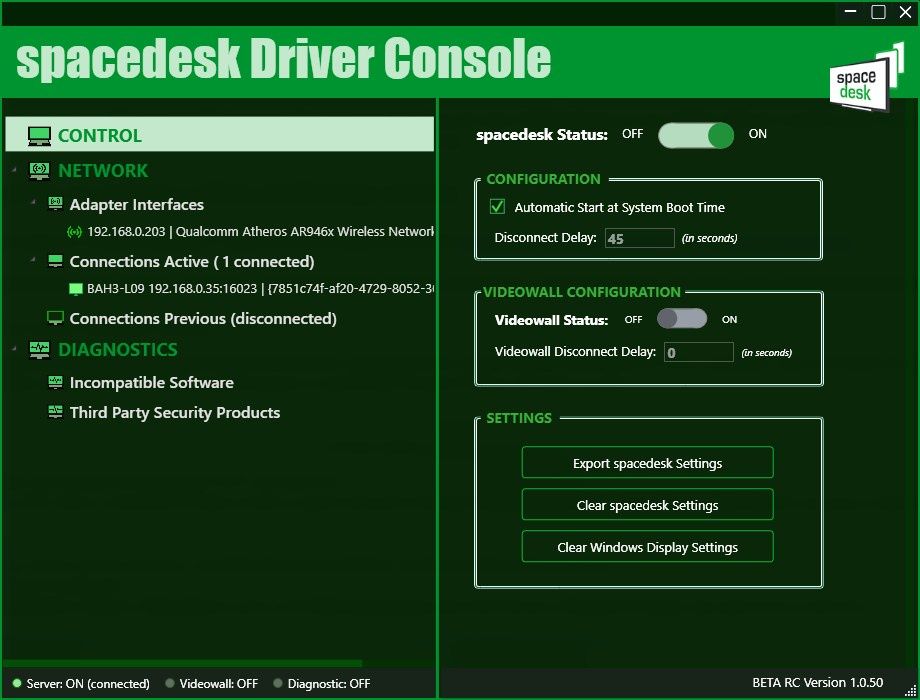Click the Incompatible Software icon
This screenshot has height=700, width=920.
click(55, 382)
